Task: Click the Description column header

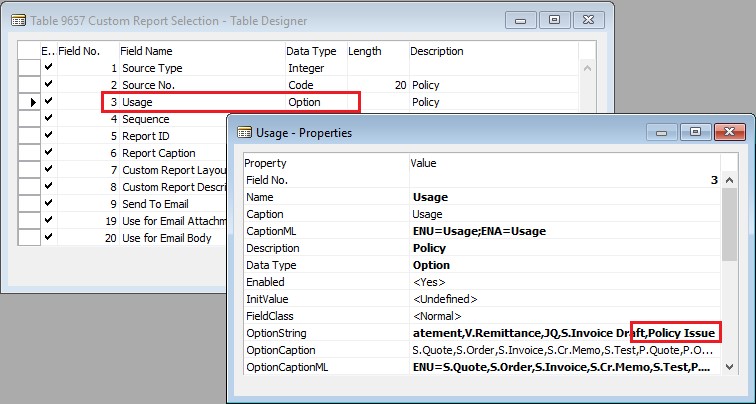Action: [x=436, y=51]
